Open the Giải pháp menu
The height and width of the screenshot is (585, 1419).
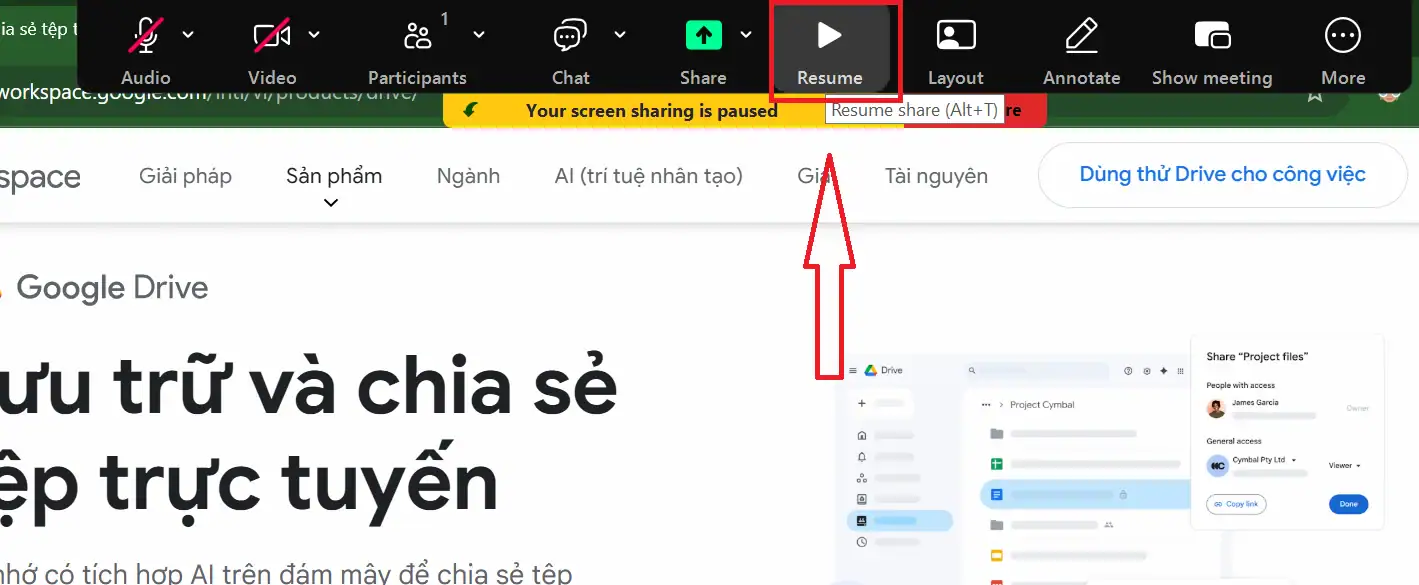pos(185,177)
